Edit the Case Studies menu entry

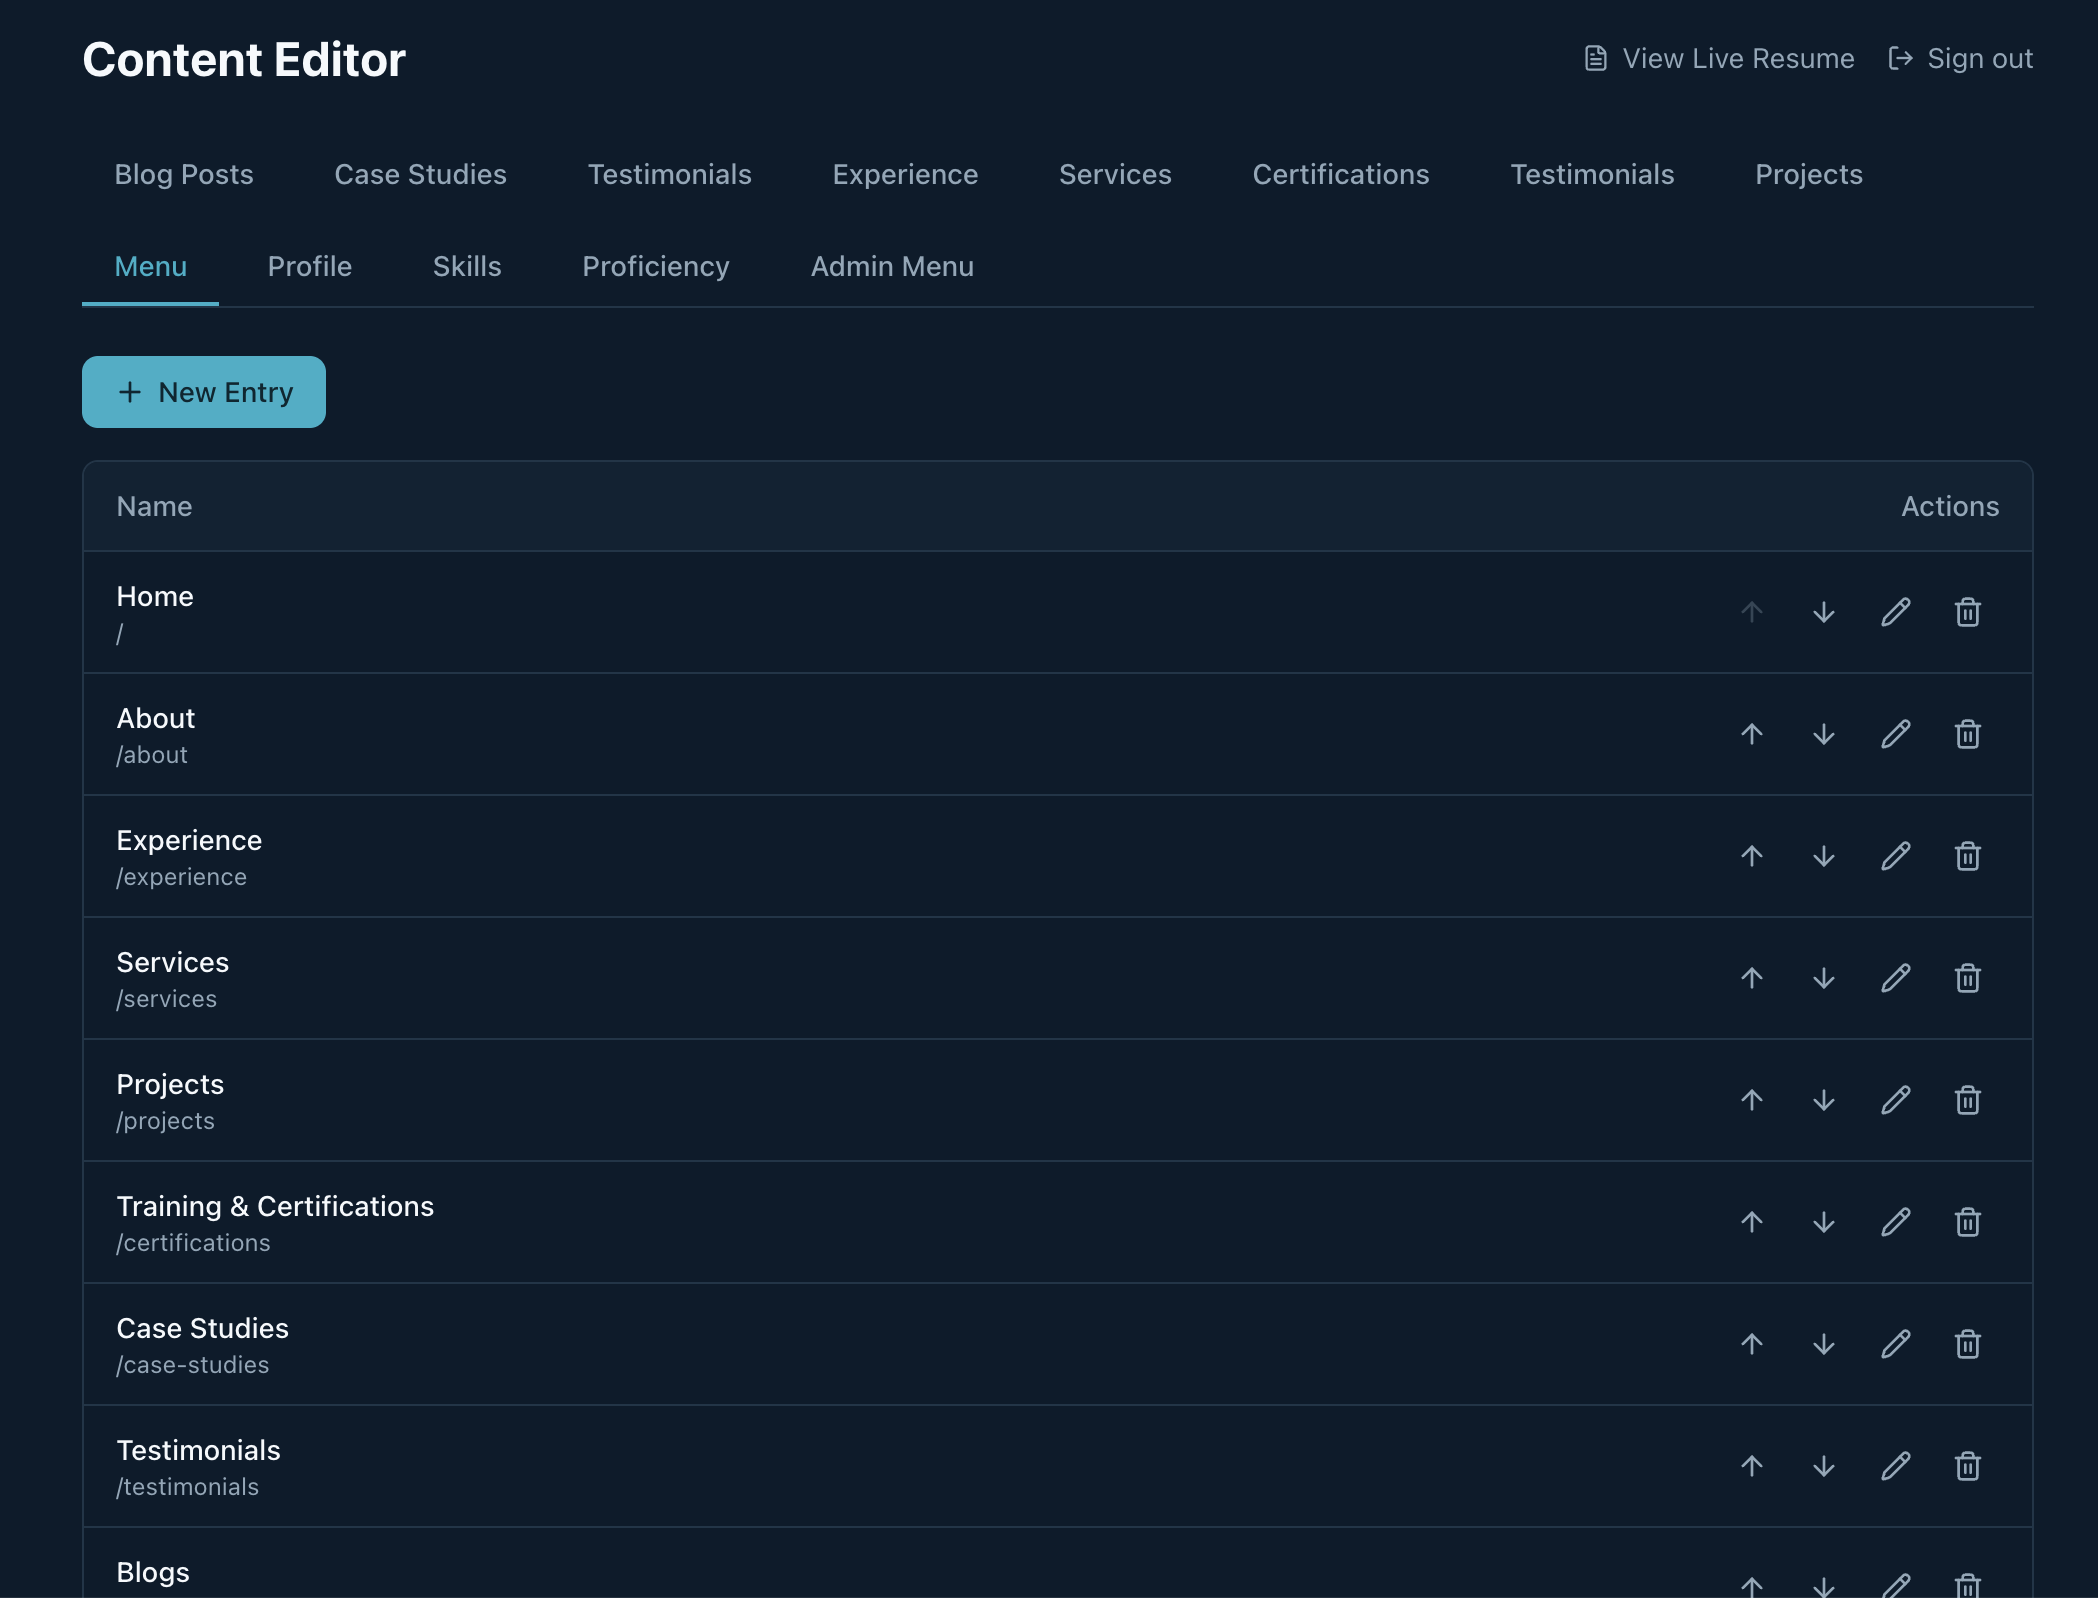(x=1896, y=1344)
